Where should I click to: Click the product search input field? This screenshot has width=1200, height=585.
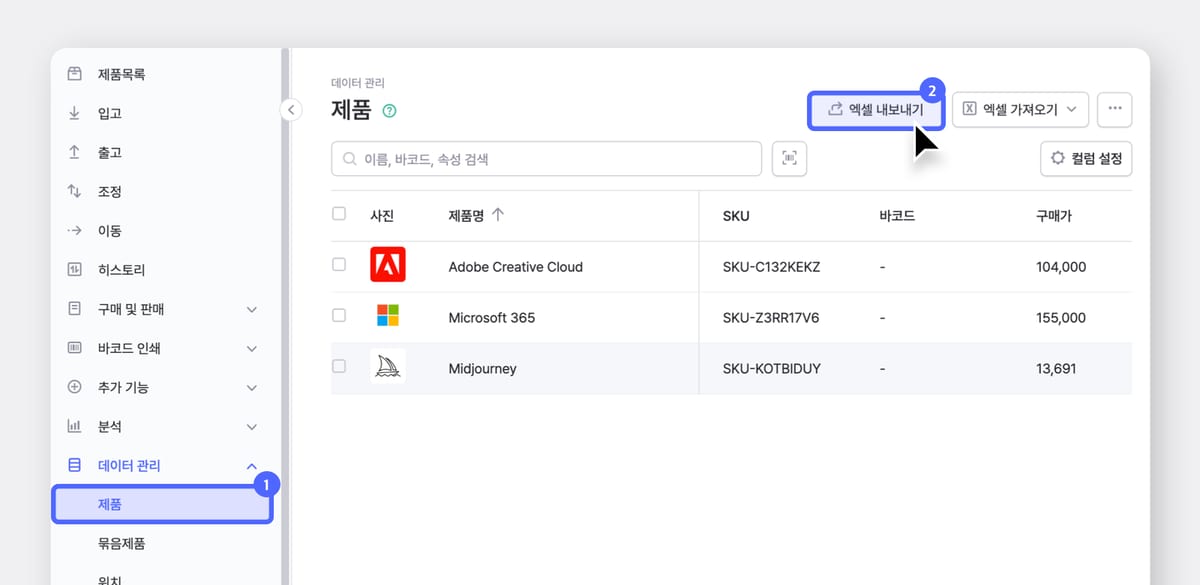(546, 159)
